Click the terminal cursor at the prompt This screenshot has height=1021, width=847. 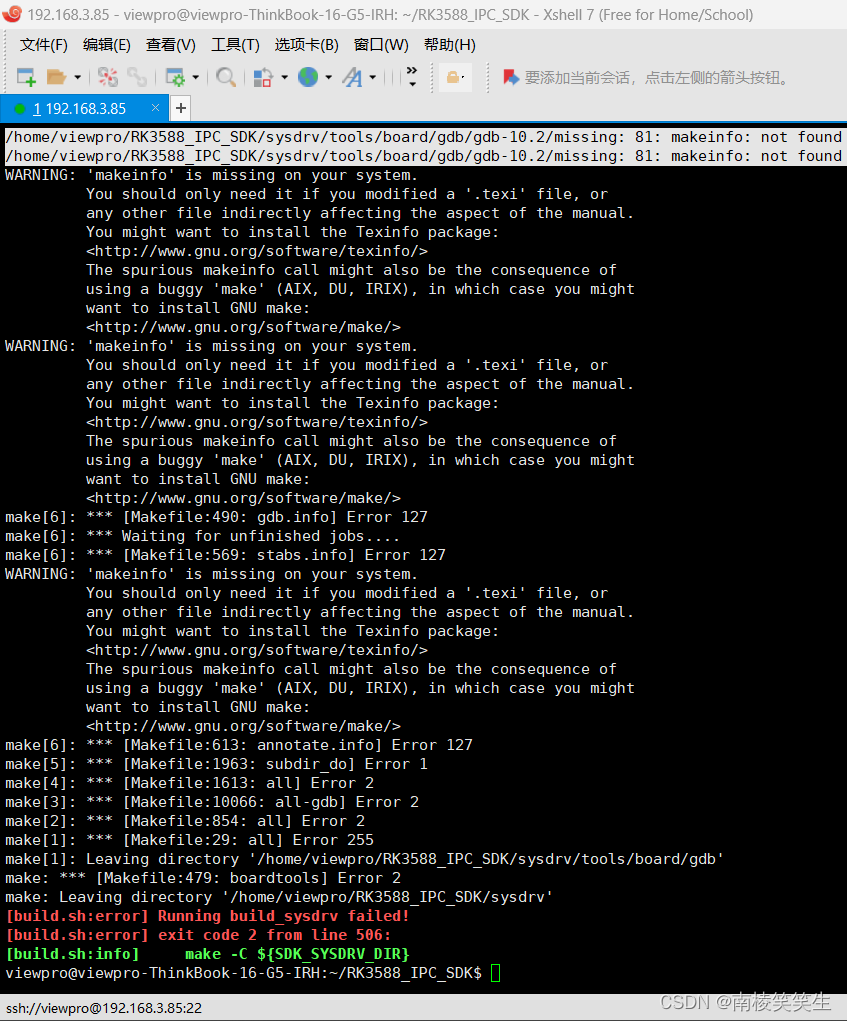495,973
